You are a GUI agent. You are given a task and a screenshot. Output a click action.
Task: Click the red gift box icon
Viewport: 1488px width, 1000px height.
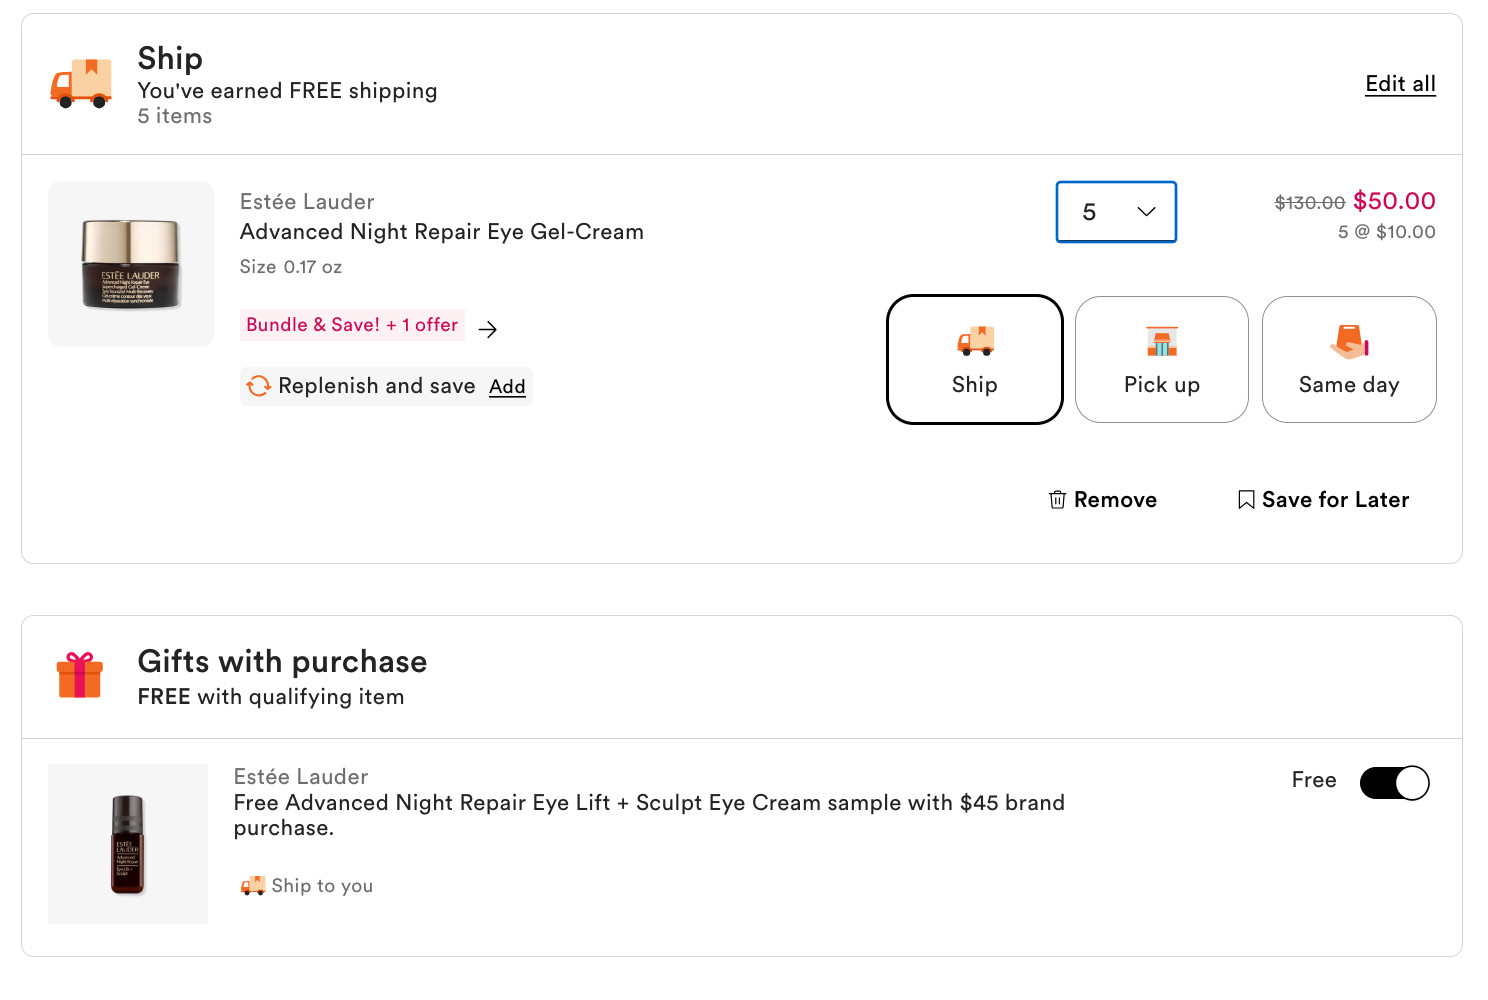pos(80,675)
